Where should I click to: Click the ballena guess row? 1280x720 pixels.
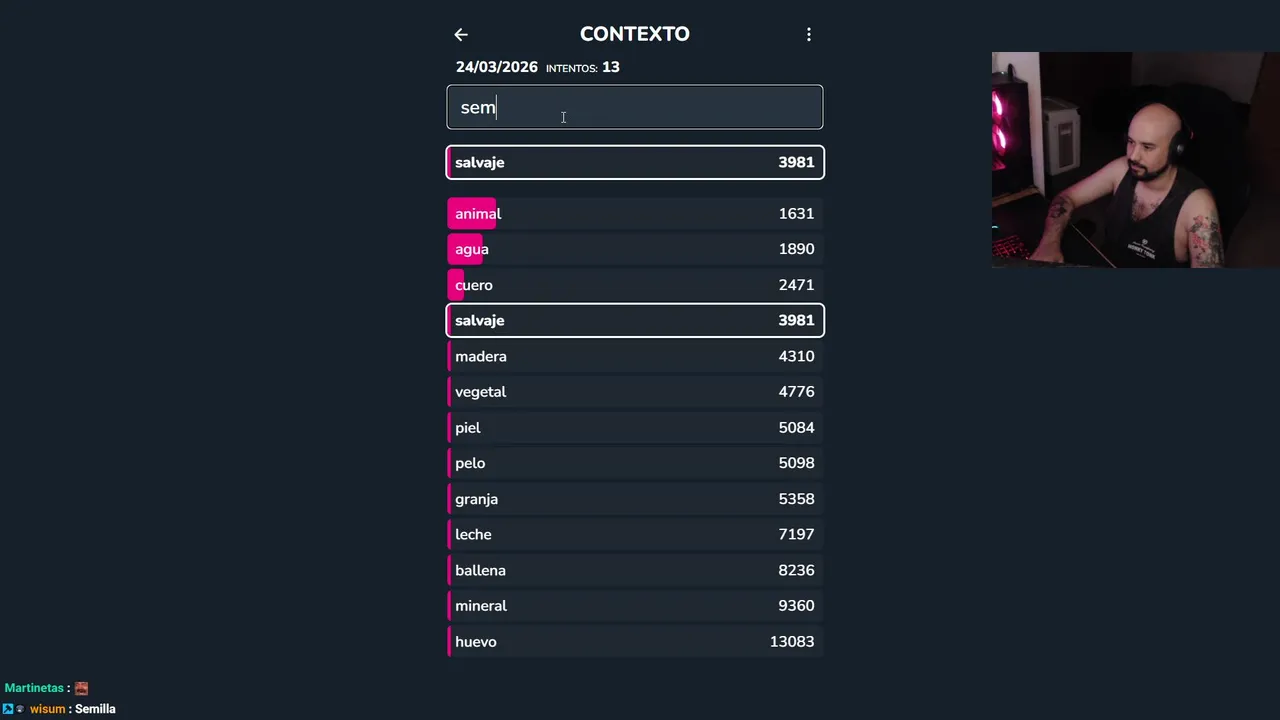point(635,570)
